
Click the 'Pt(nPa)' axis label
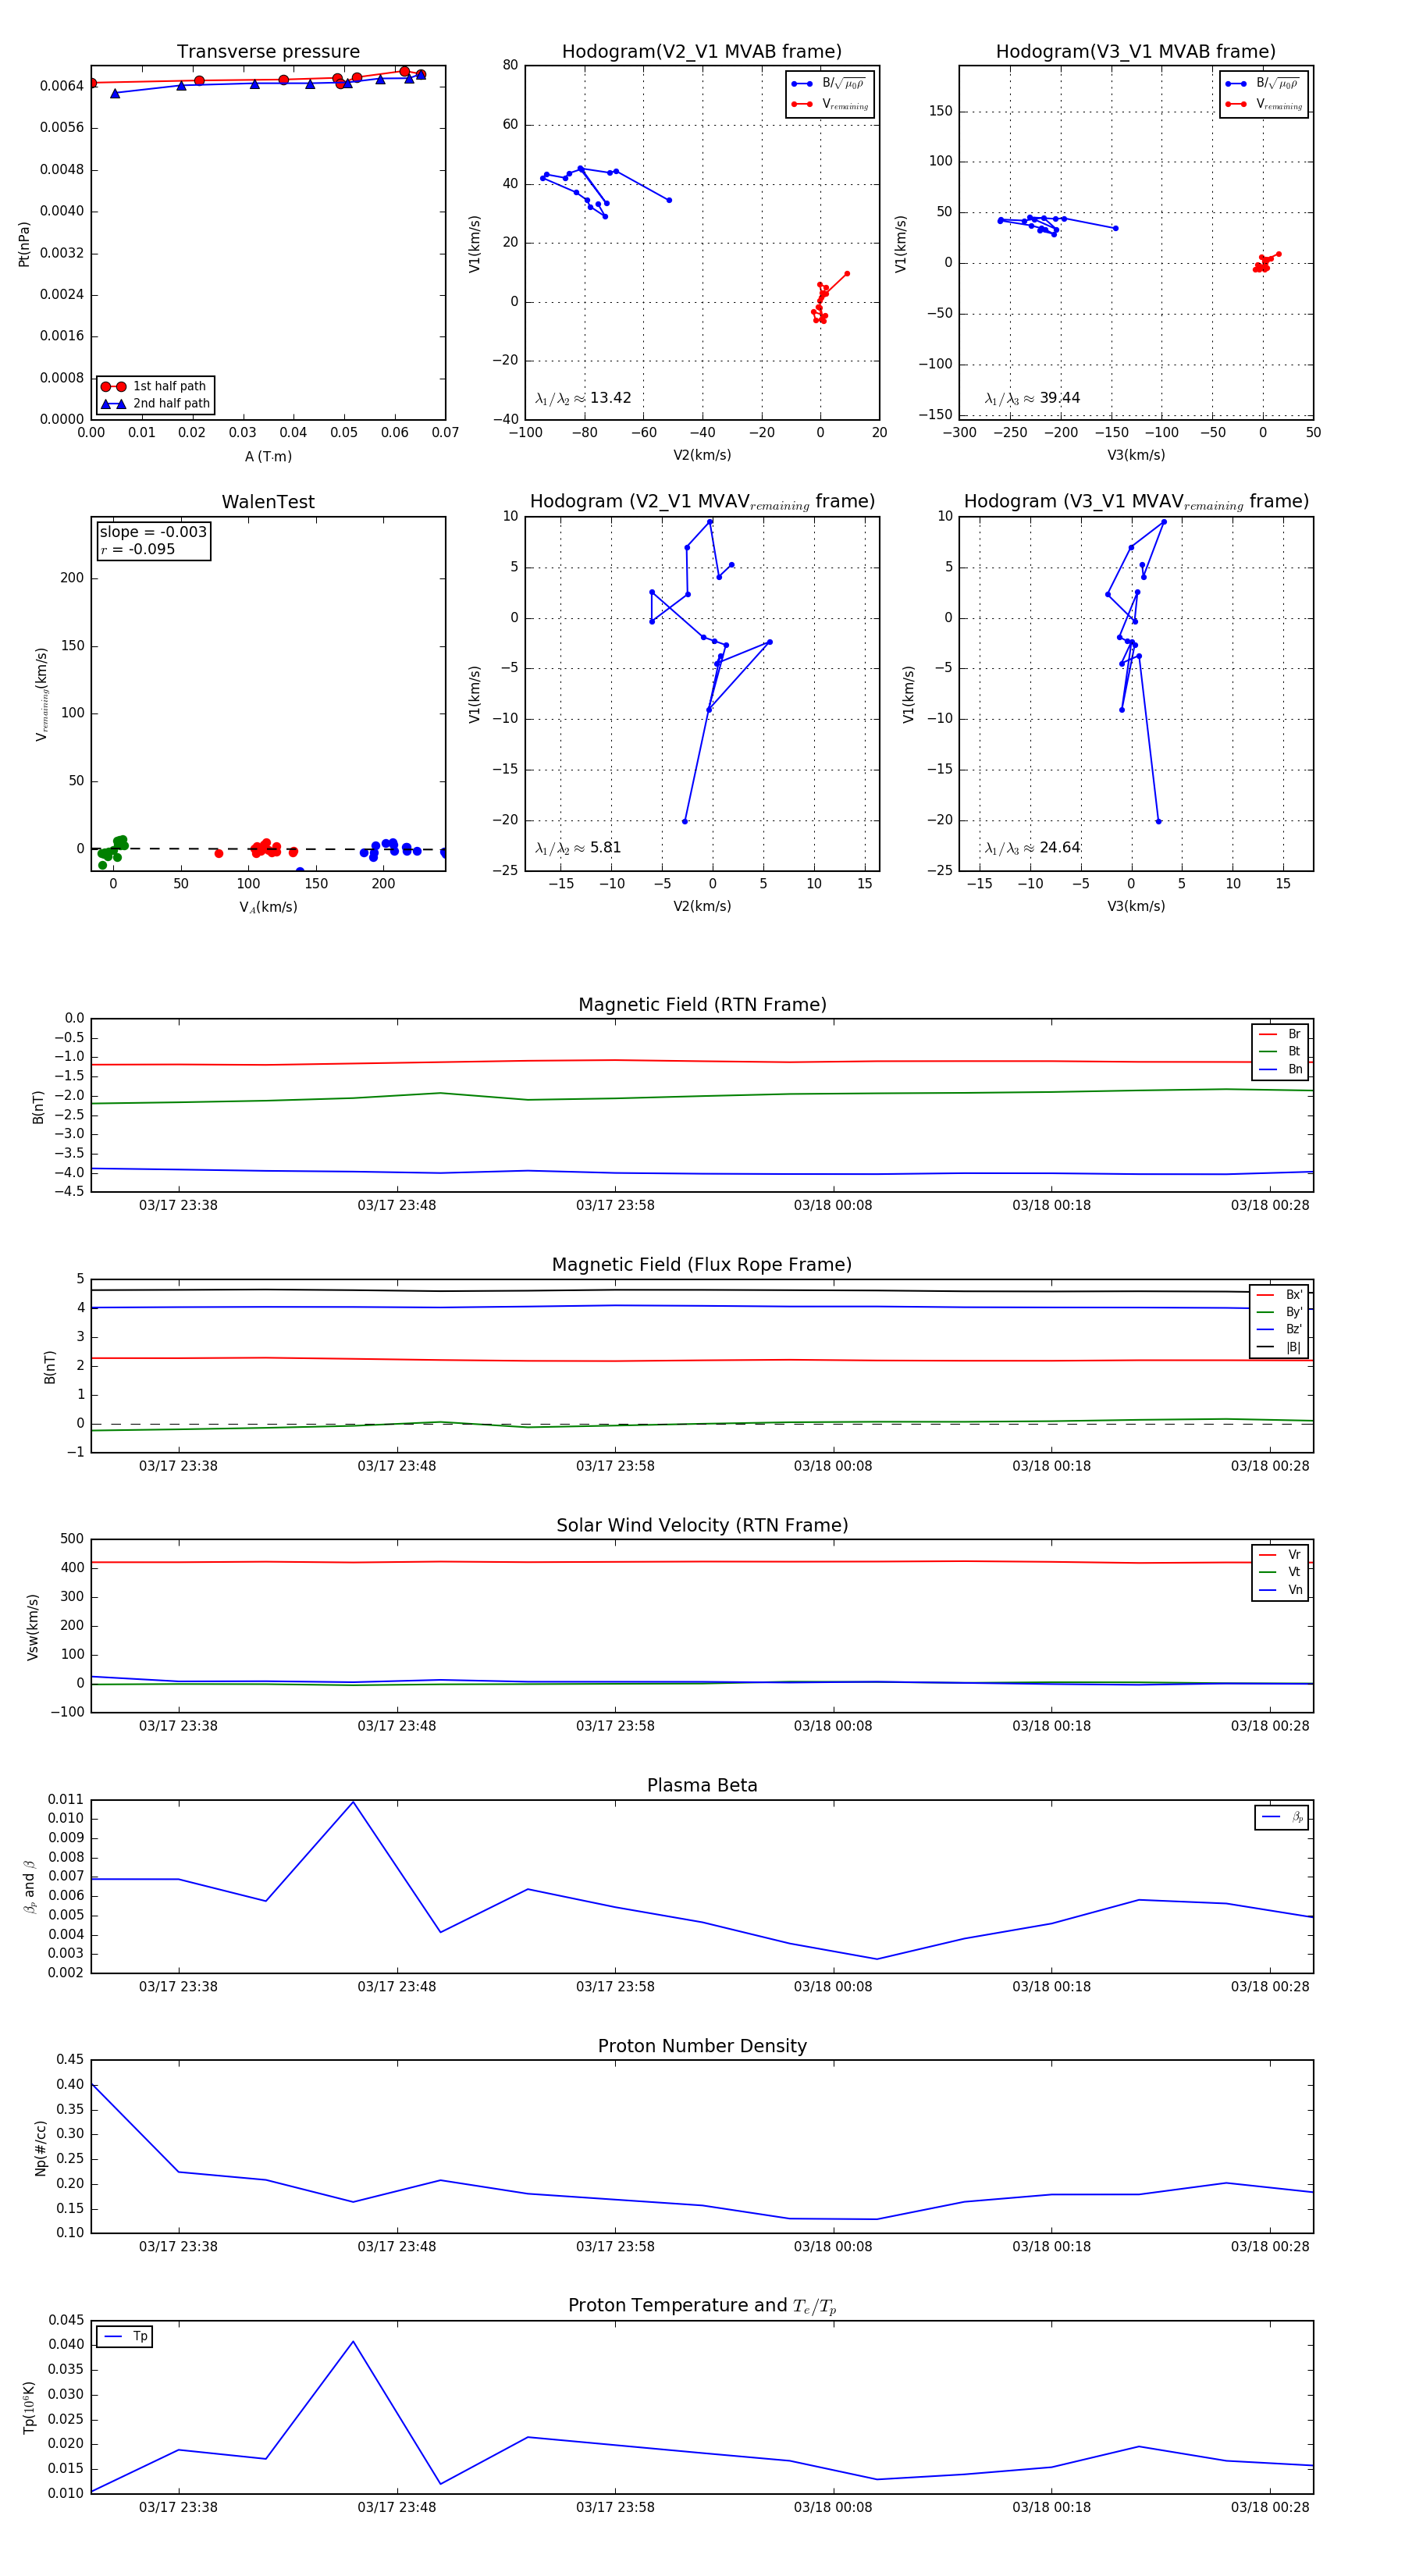click(24, 244)
